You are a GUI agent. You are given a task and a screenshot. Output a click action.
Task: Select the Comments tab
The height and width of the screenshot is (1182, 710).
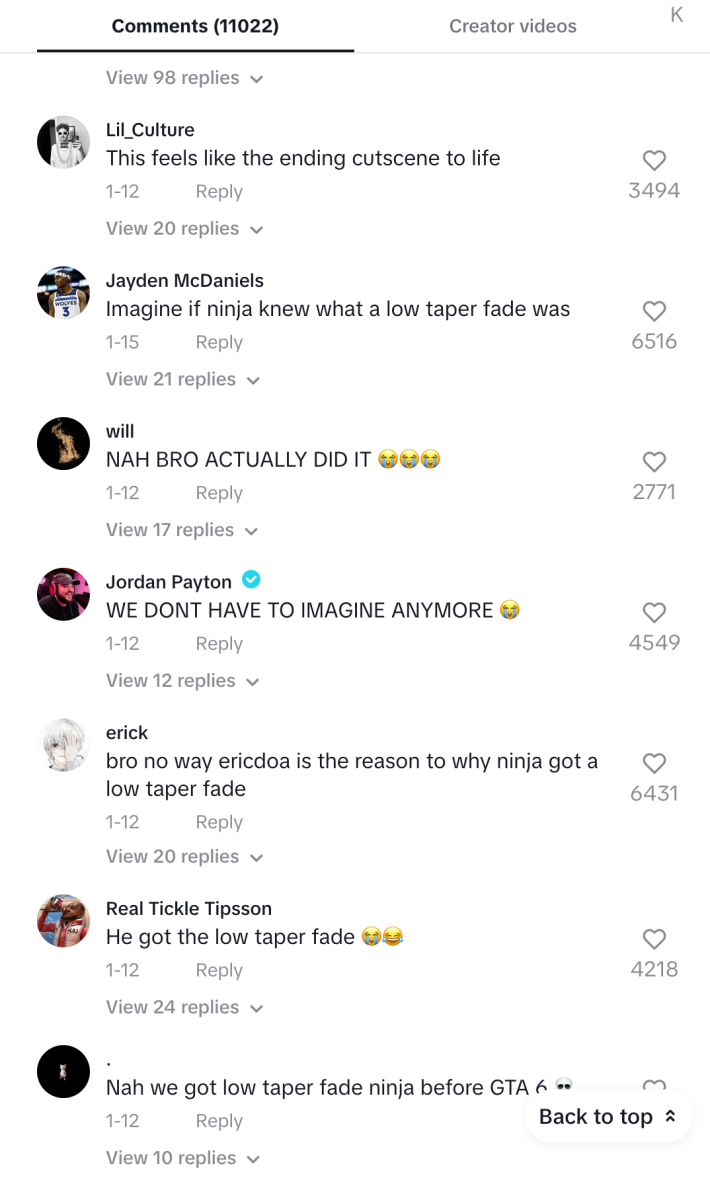[195, 26]
